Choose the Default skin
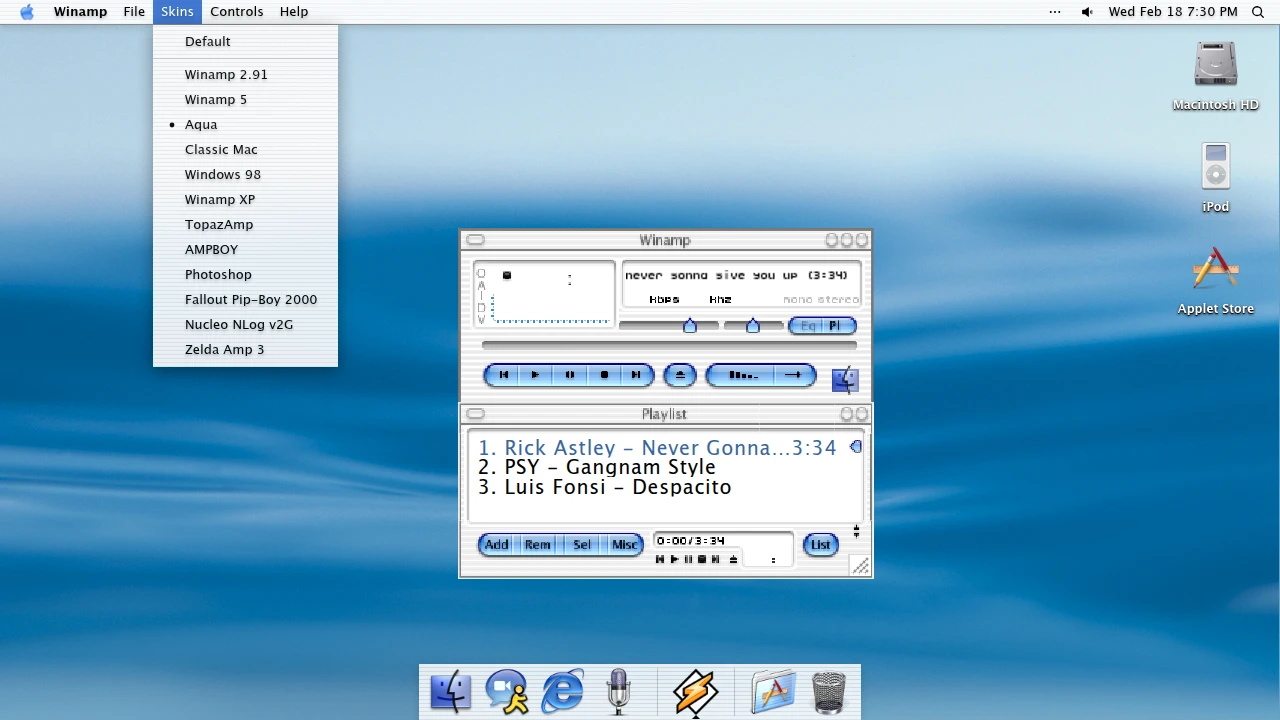 [x=245, y=41]
